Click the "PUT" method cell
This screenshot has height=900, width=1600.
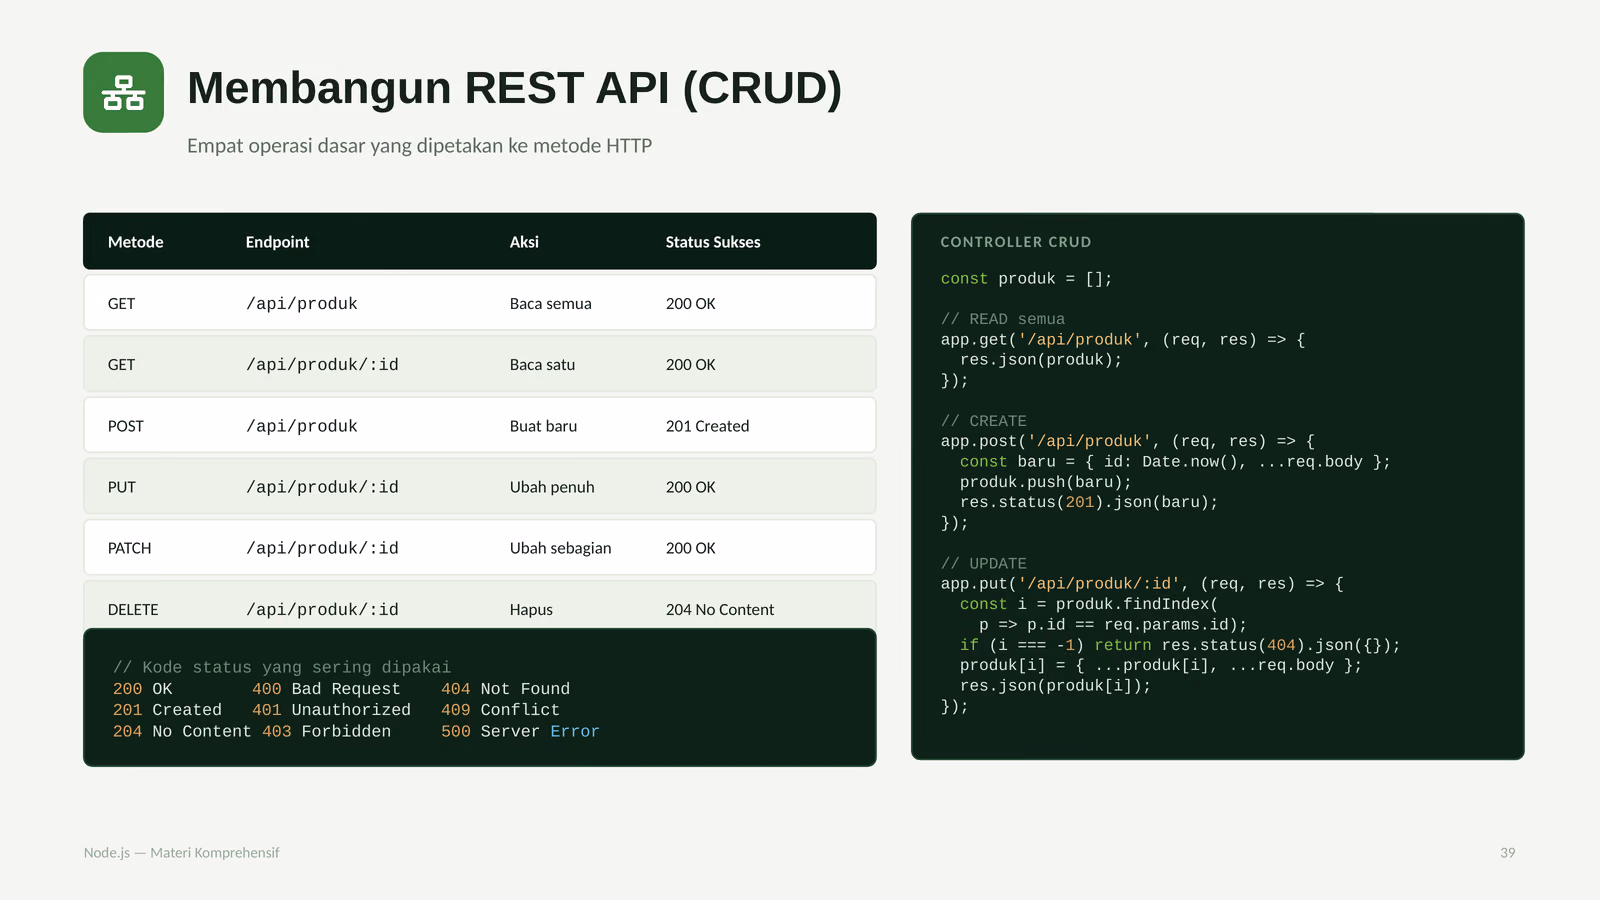(x=122, y=487)
